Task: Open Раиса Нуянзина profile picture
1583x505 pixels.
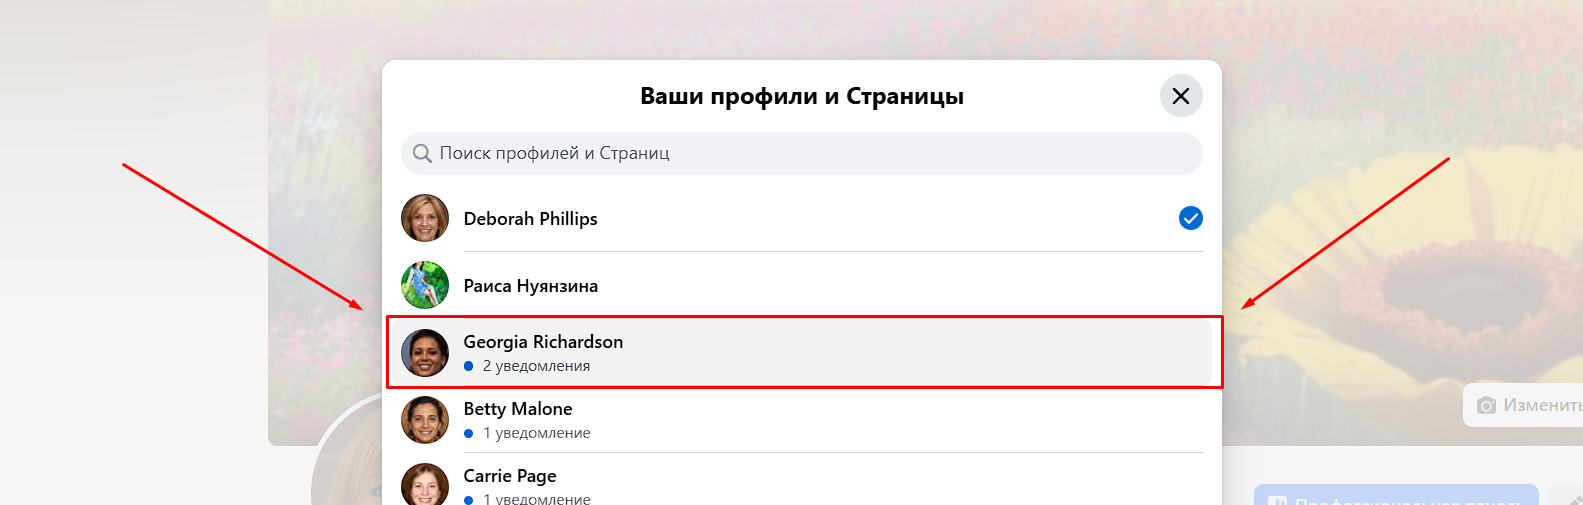Action: [425, 285]
